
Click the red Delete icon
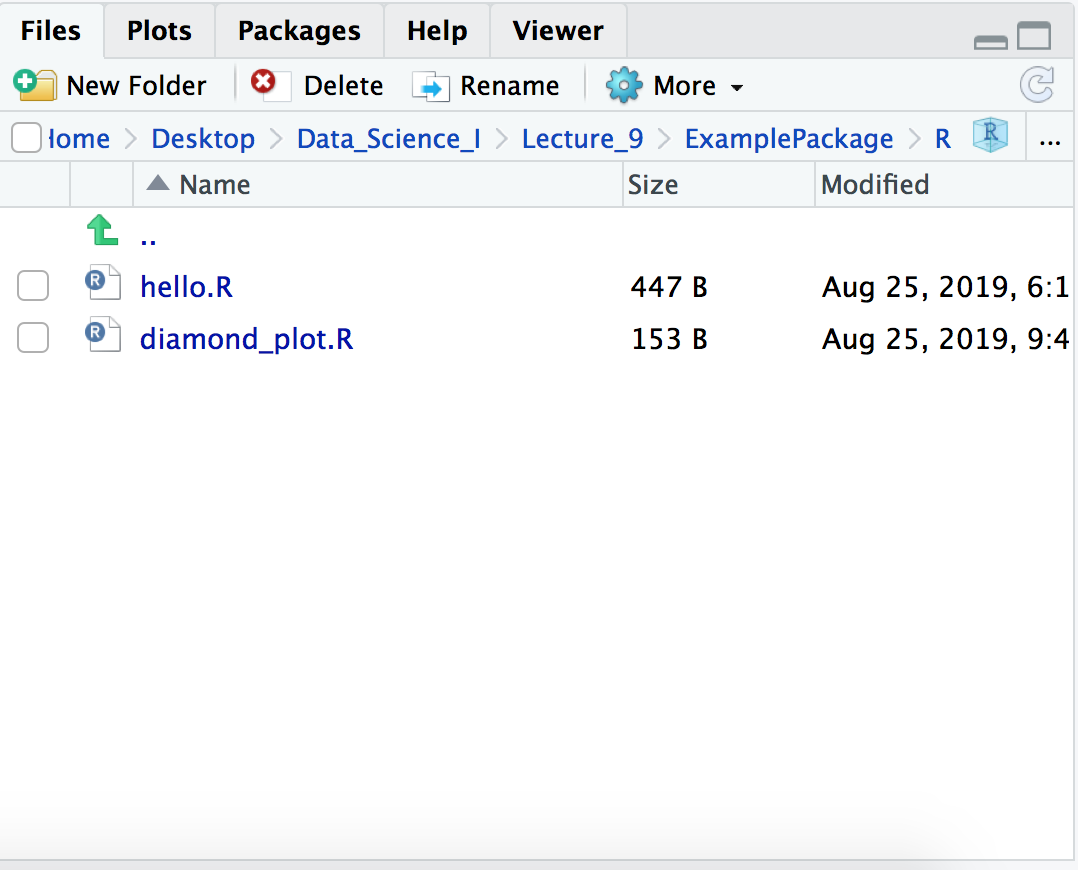coord(265,84)
